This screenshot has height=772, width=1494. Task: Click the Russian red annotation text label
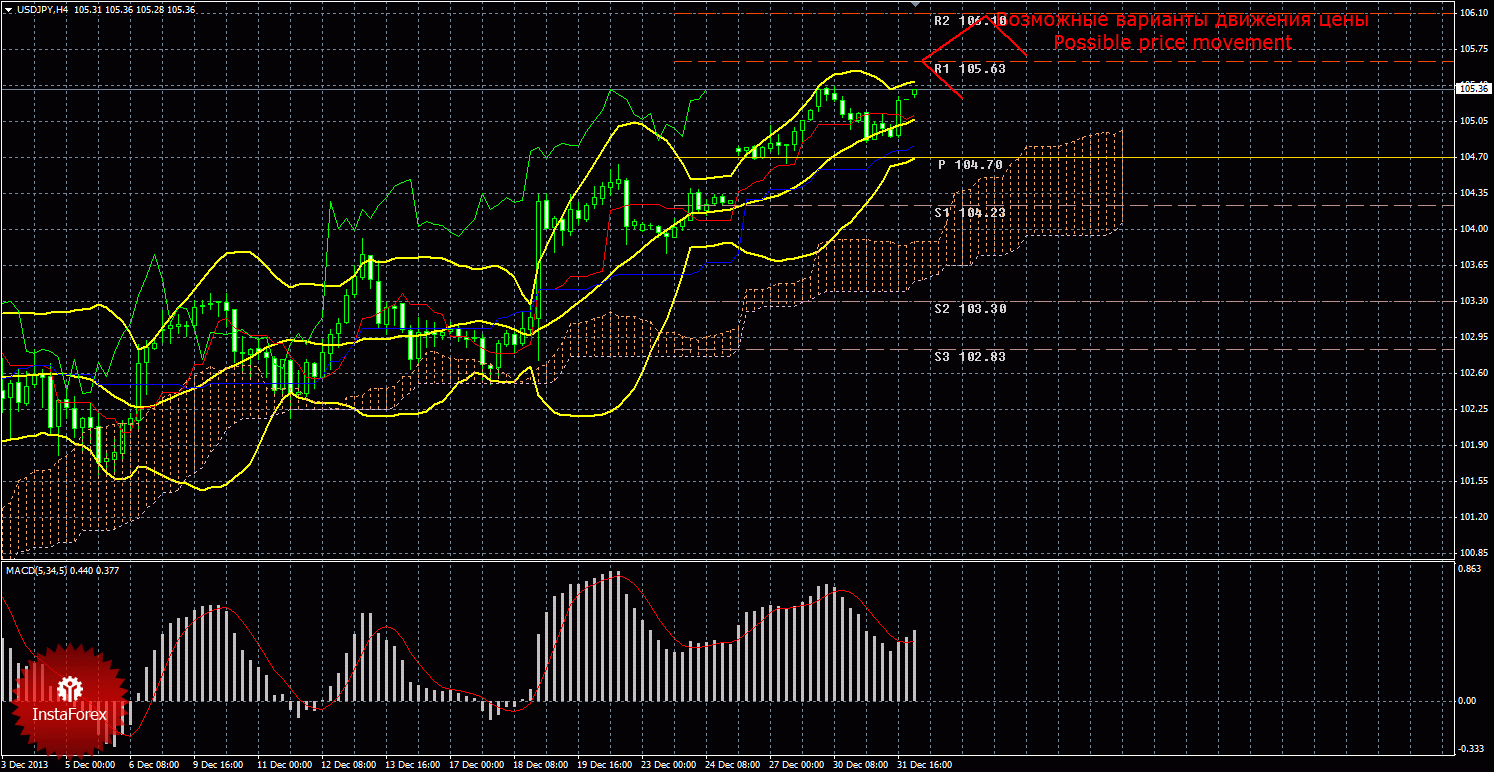coord(1183,19)
